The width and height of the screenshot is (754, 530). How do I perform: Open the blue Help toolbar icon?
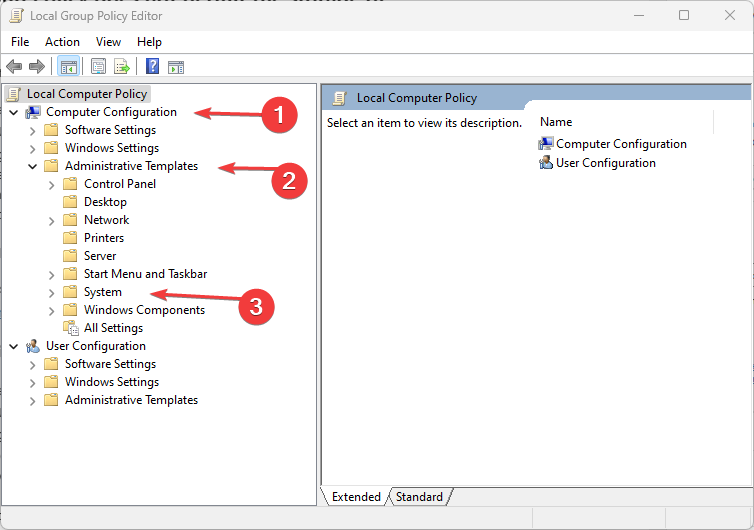point(152,66)
